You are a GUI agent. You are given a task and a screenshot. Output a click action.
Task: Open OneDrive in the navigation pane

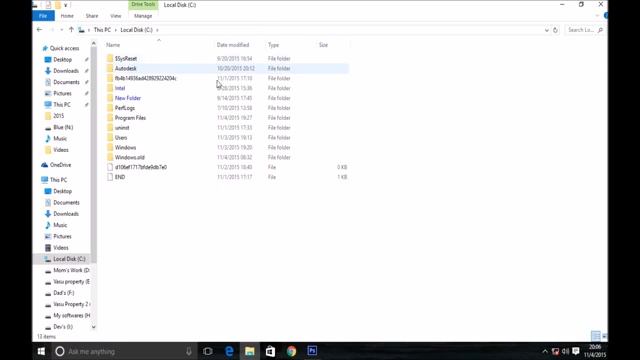(x=60, y=165)
